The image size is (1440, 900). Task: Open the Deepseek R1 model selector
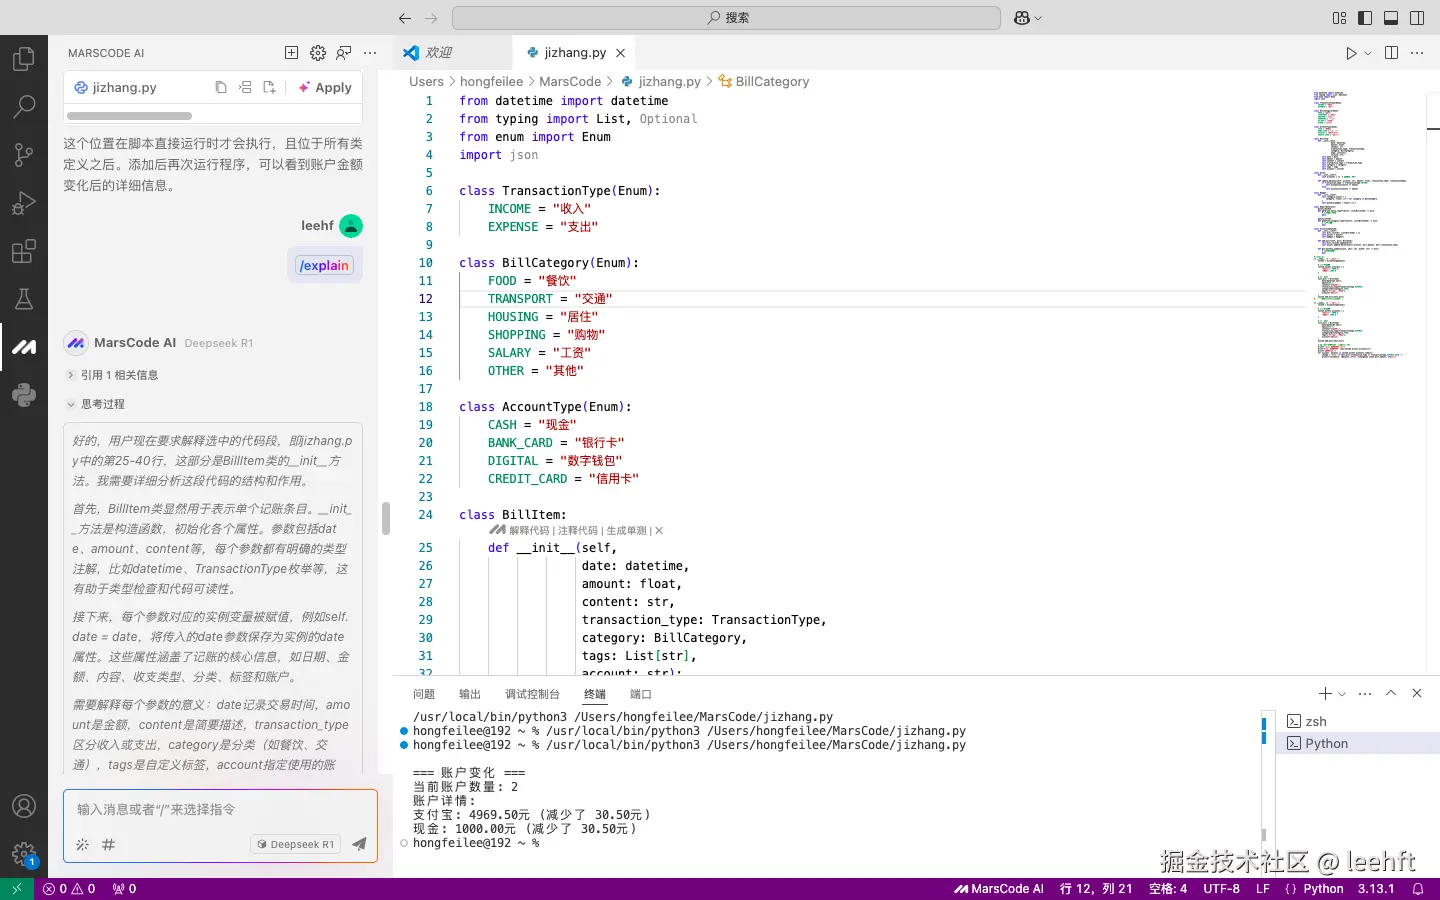296,844
